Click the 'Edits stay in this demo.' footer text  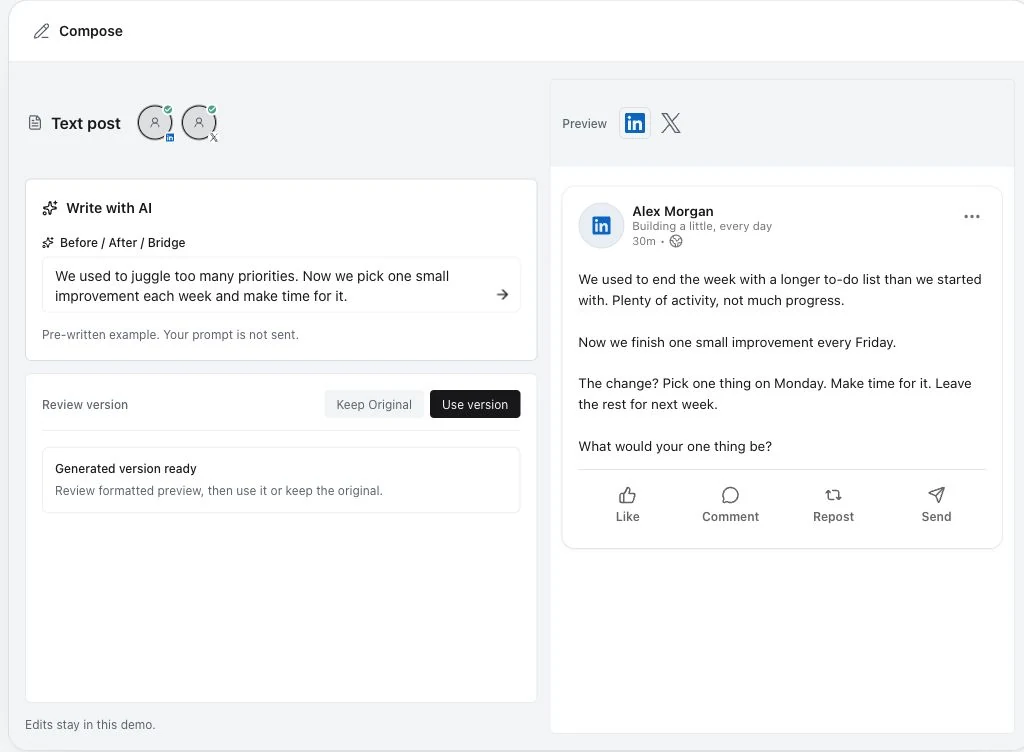pyautogui.click(x=90, y=725)
